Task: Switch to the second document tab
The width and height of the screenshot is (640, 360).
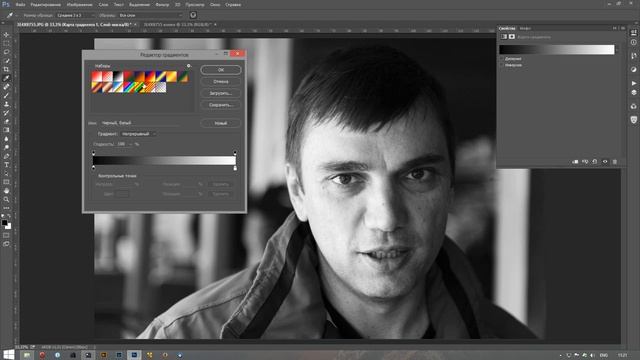Action: (x=178, y=24)
